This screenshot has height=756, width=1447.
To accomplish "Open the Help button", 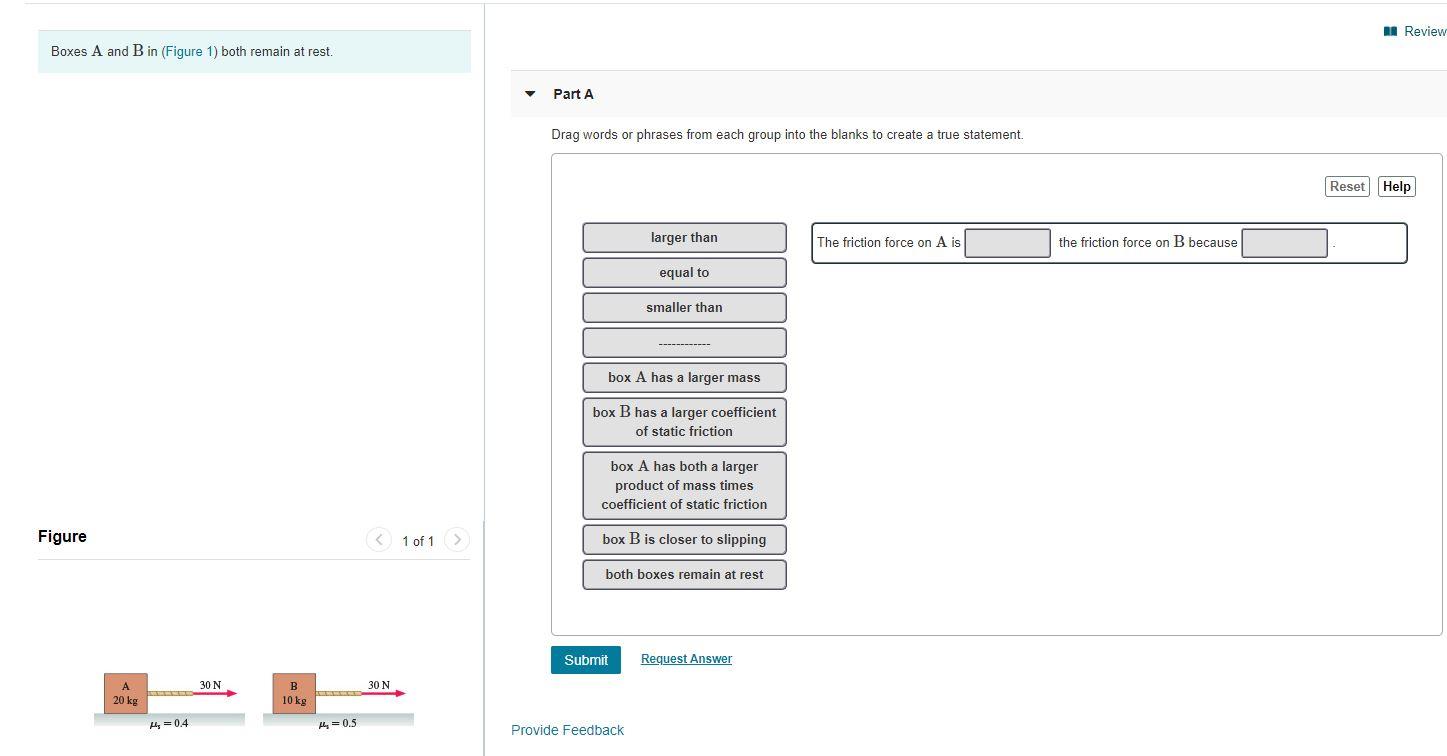I will (1396, 186).
